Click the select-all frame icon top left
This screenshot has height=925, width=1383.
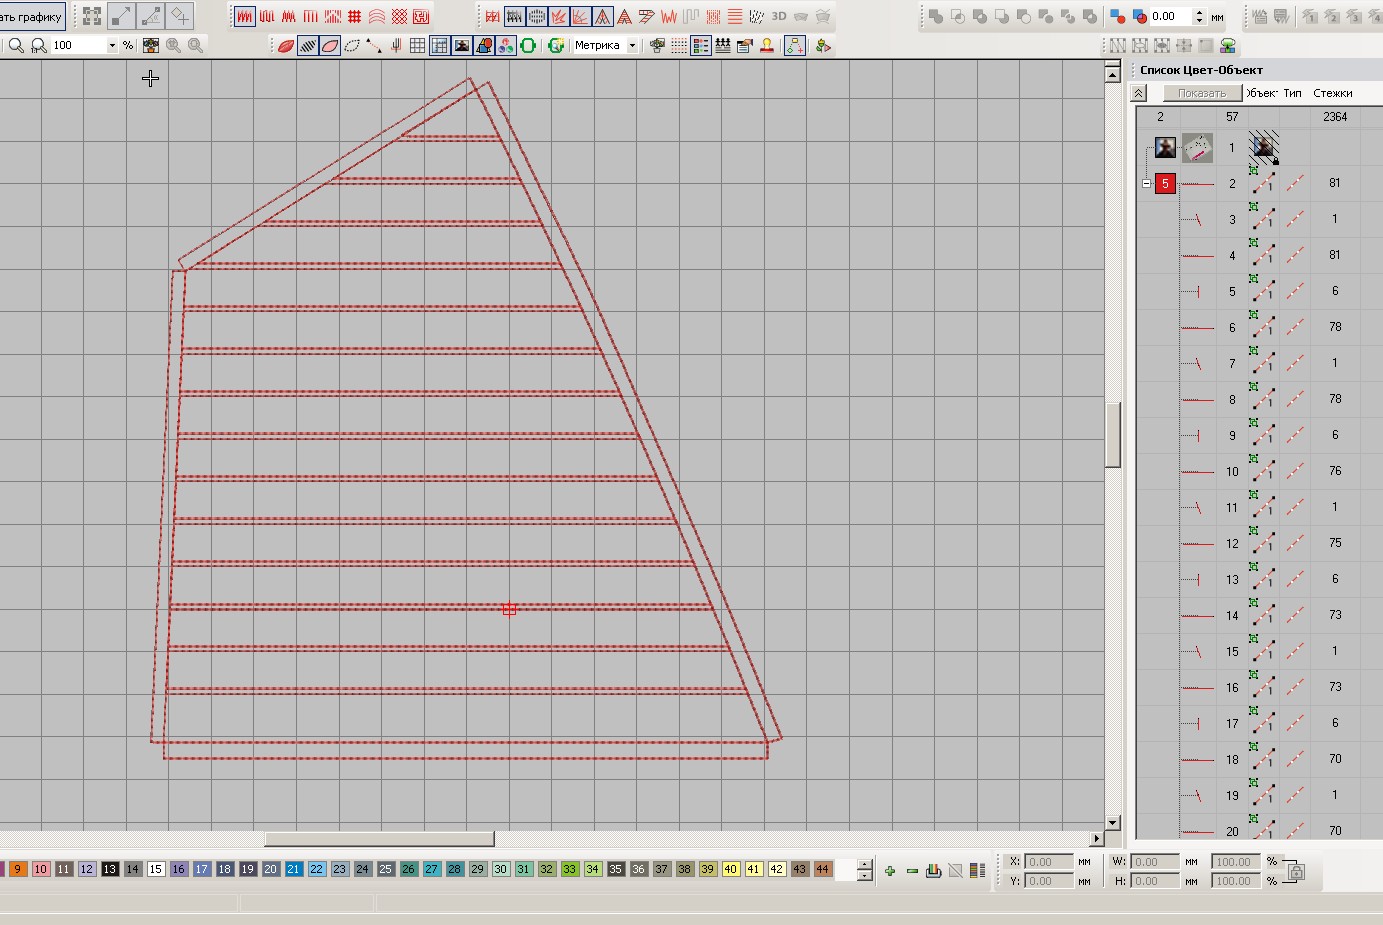[92, 16]
